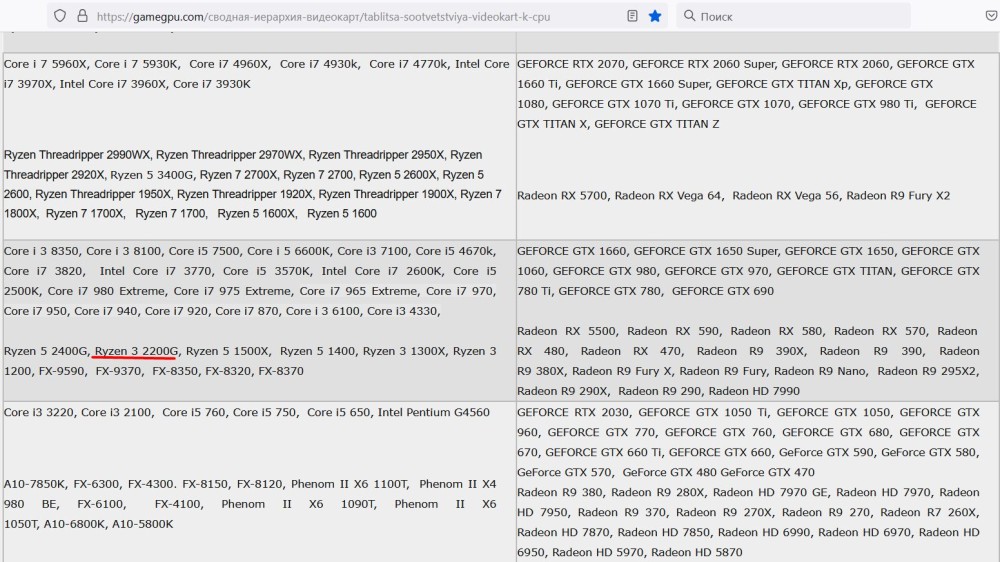Click the blue bookmark star icon
Image resolution: width=1000 pixels, height=562 pixels.
(x=655, y=16)
